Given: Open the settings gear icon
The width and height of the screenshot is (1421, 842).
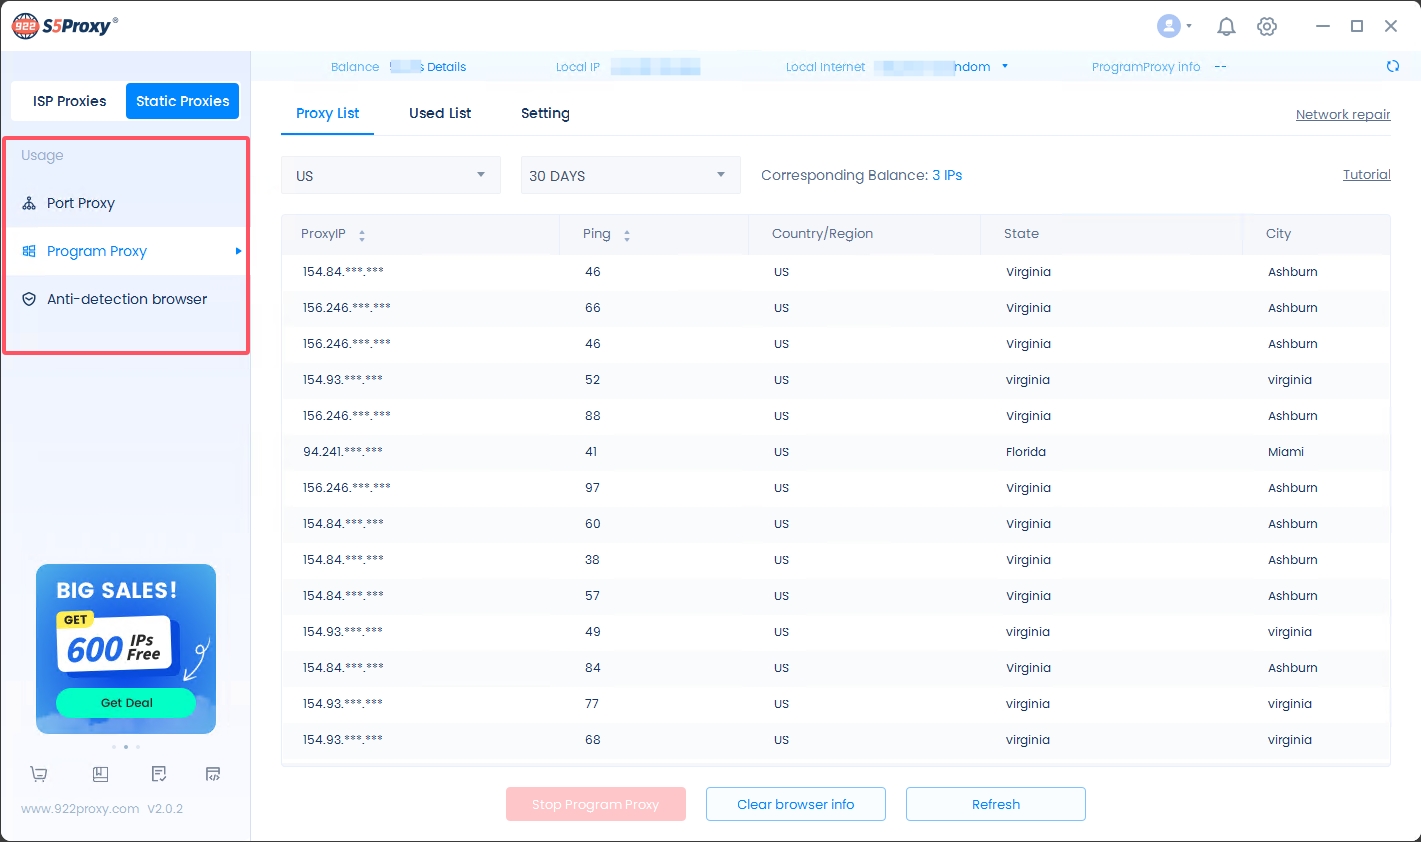Looking at the screenshot, I should pos(1267,27).
